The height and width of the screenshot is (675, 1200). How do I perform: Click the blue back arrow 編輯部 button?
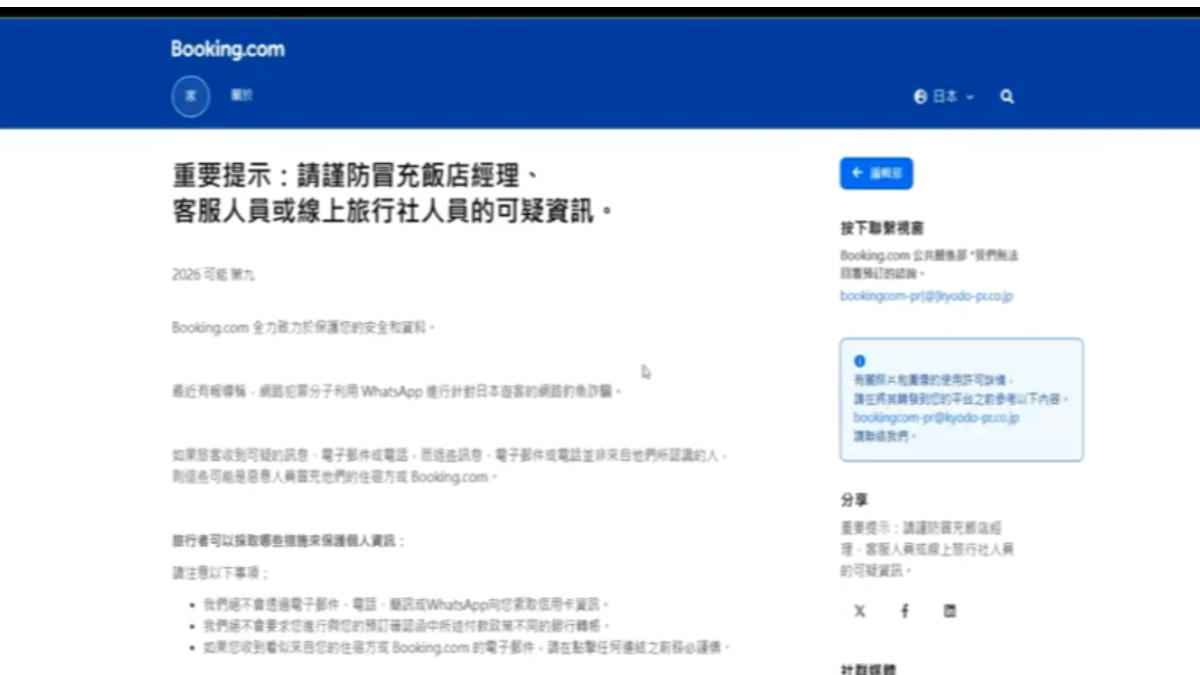(876, 173)
